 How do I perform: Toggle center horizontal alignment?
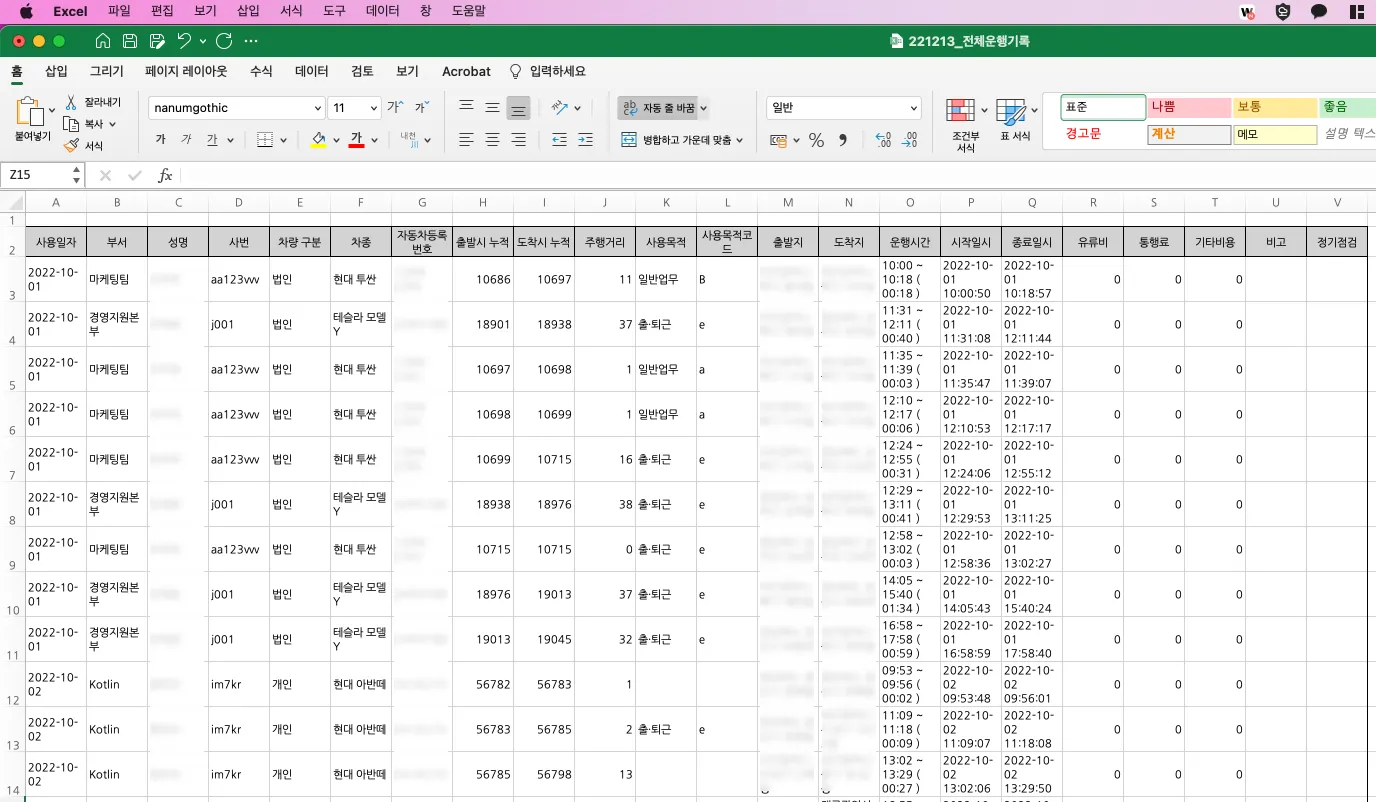click(x=492, y=140)
